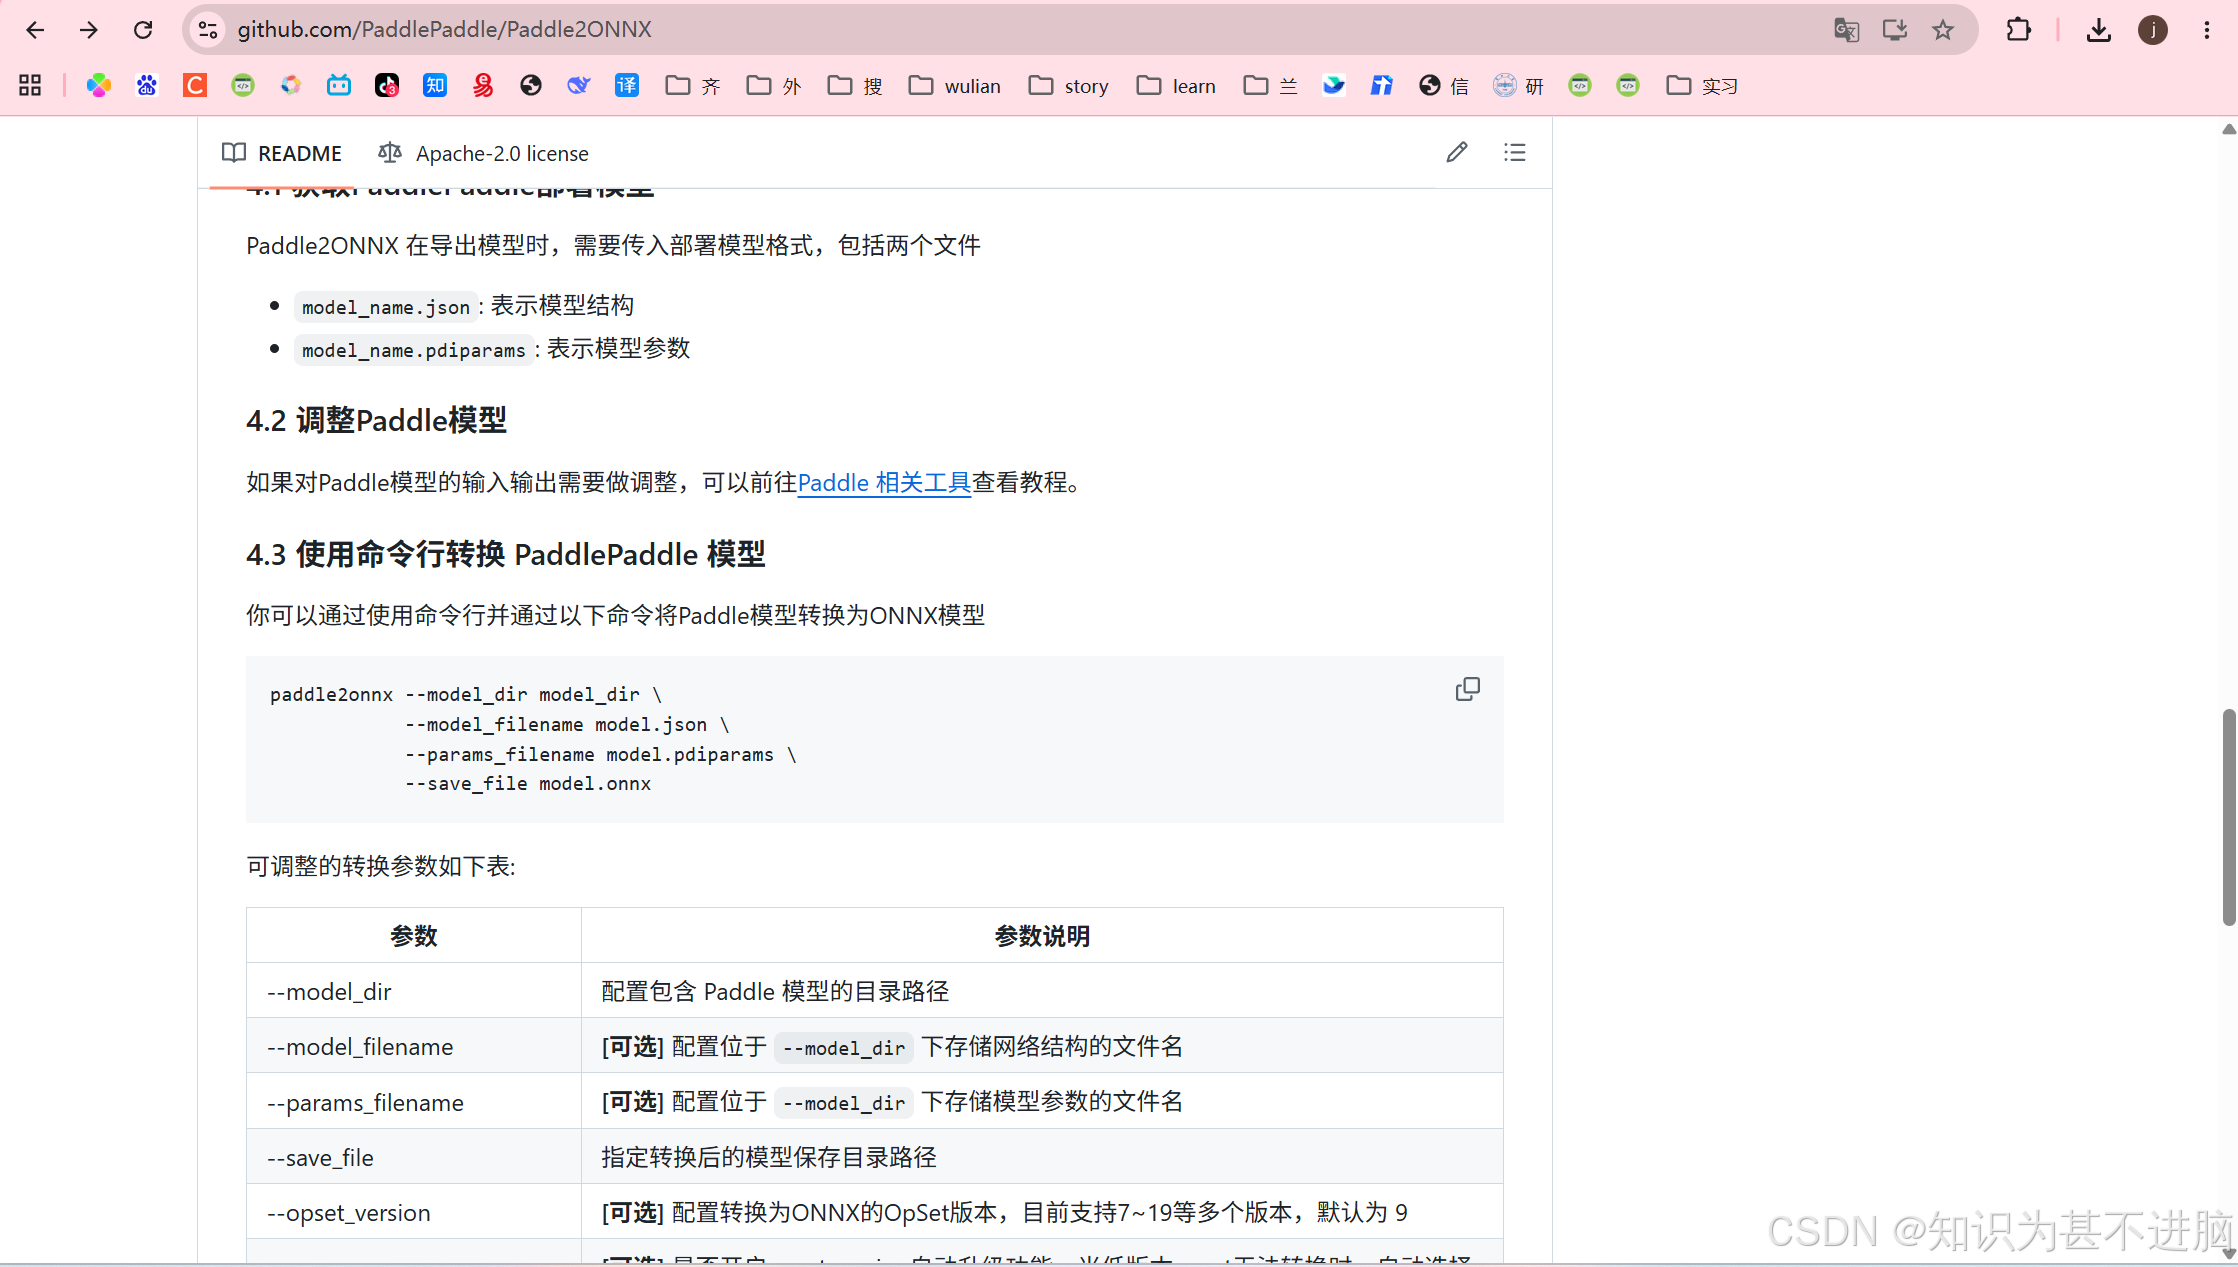Open the Google Translate page icon

pyautogui.click(x=1846, y=30)
